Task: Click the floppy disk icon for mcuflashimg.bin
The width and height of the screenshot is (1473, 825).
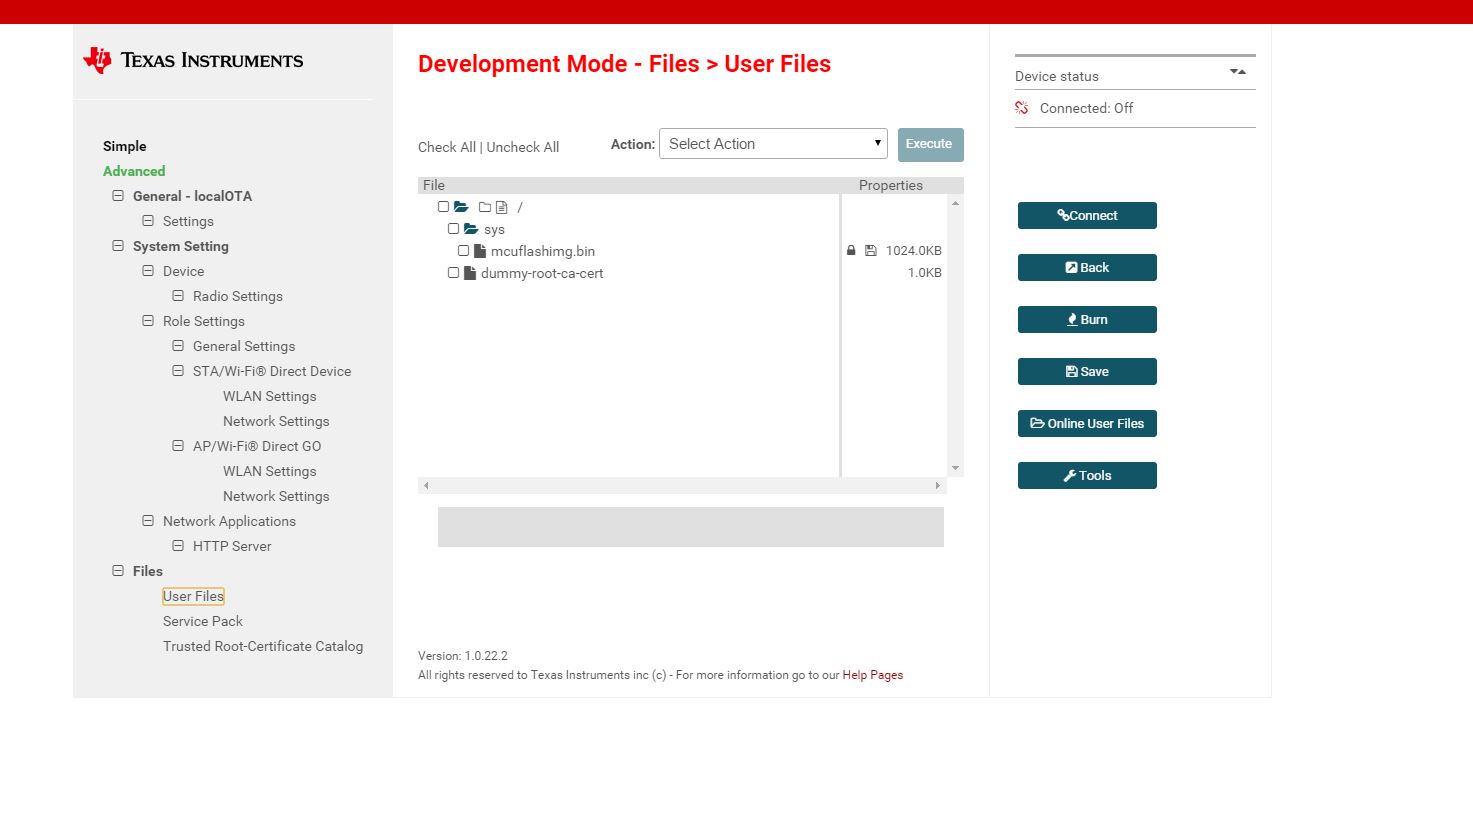Action: (x=871, y=251)
